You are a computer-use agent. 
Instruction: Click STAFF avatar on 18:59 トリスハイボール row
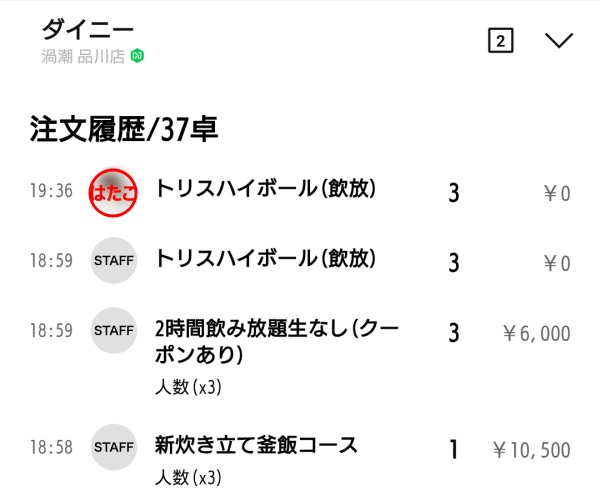113,261
